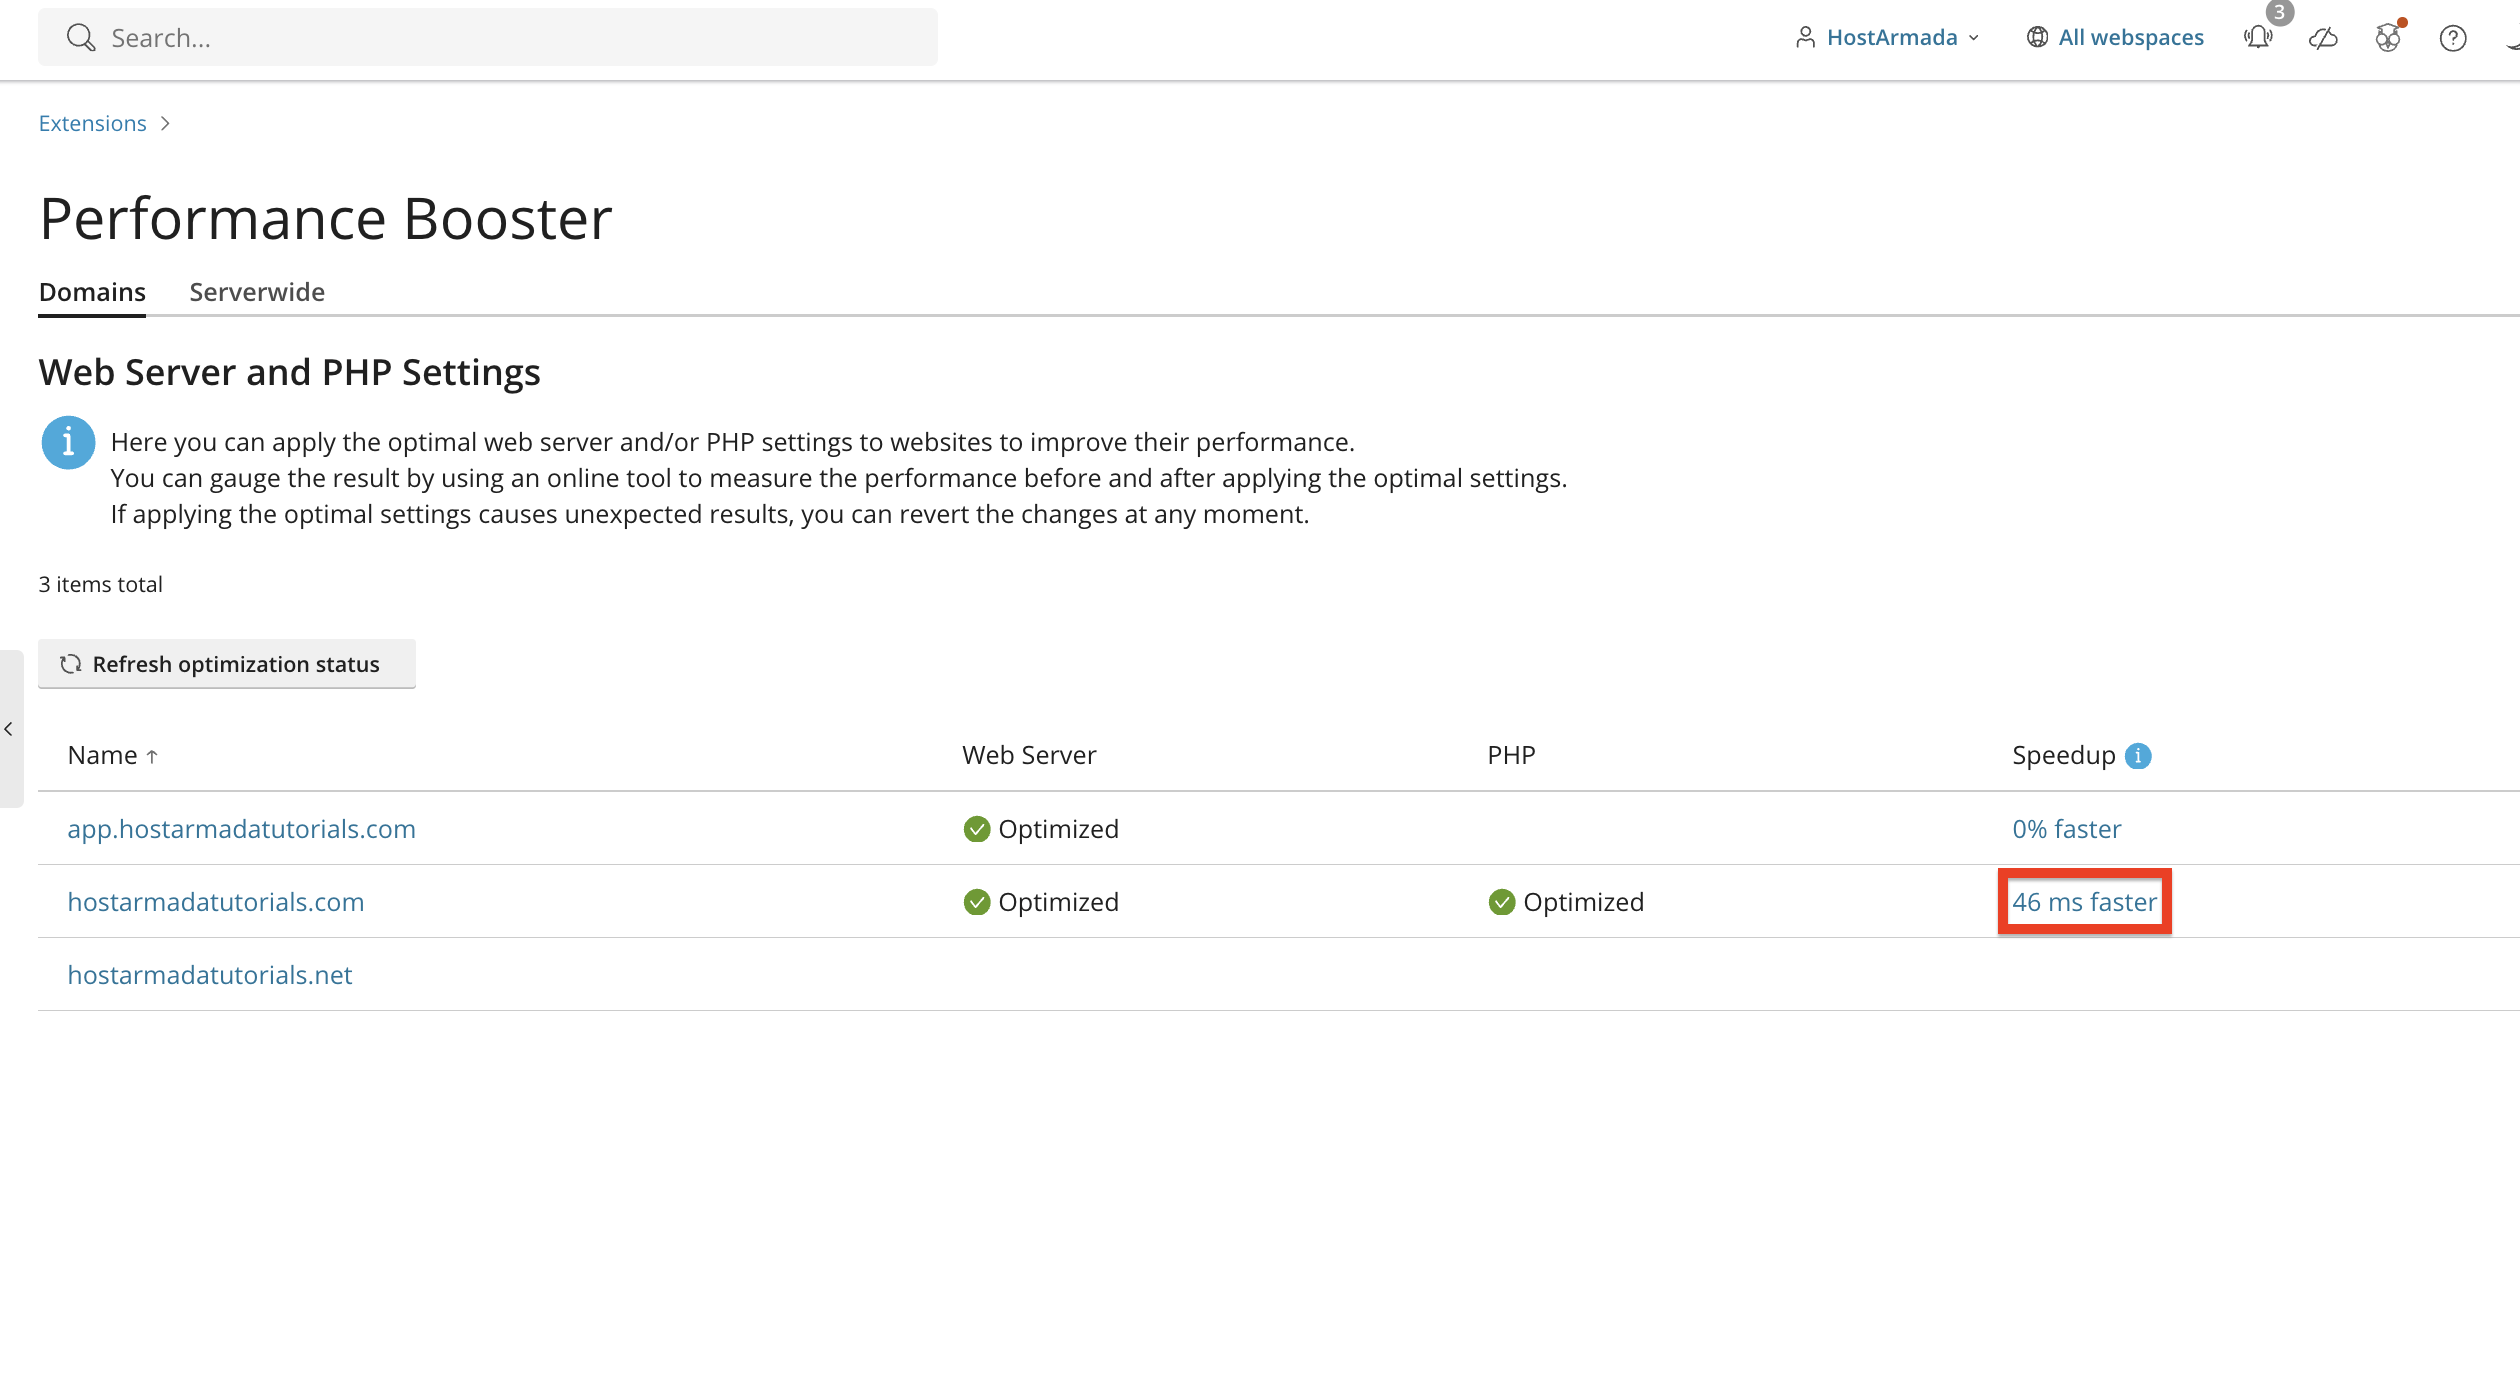
Task: Select the Domains tab
Action: 92,292
